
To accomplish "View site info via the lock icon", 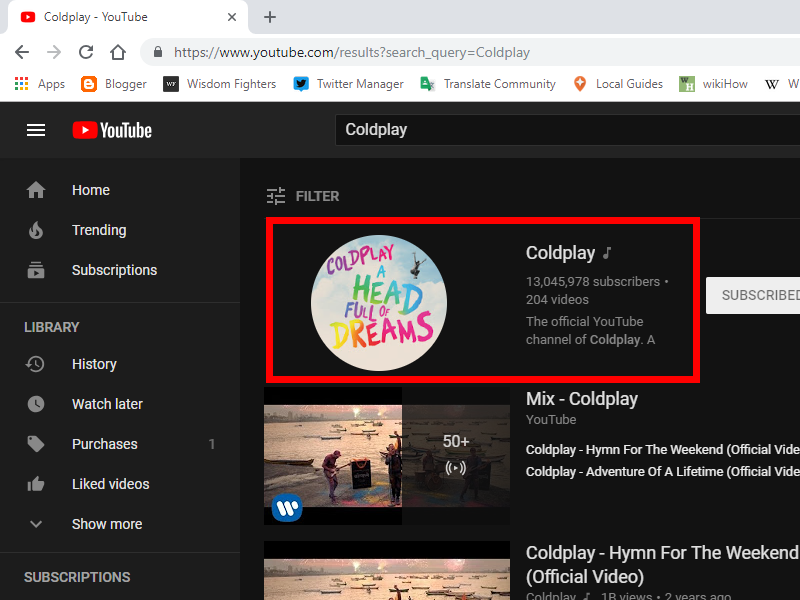I will 158,52.
